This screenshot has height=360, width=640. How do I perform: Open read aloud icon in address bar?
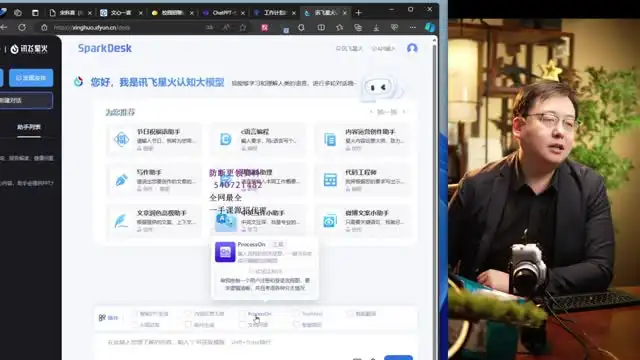coord(226,27)
